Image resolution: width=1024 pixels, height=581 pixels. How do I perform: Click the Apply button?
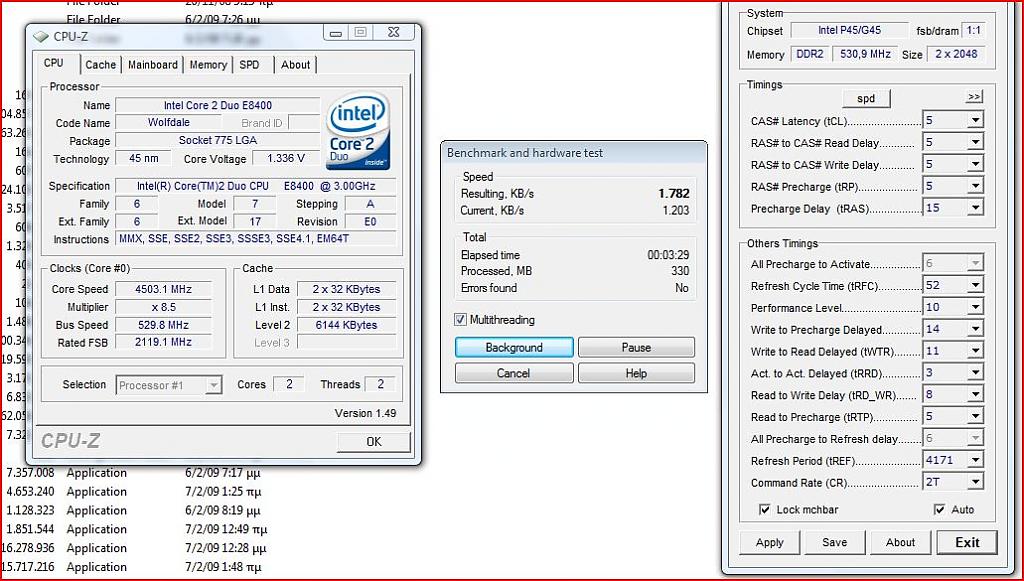point(769,542)
